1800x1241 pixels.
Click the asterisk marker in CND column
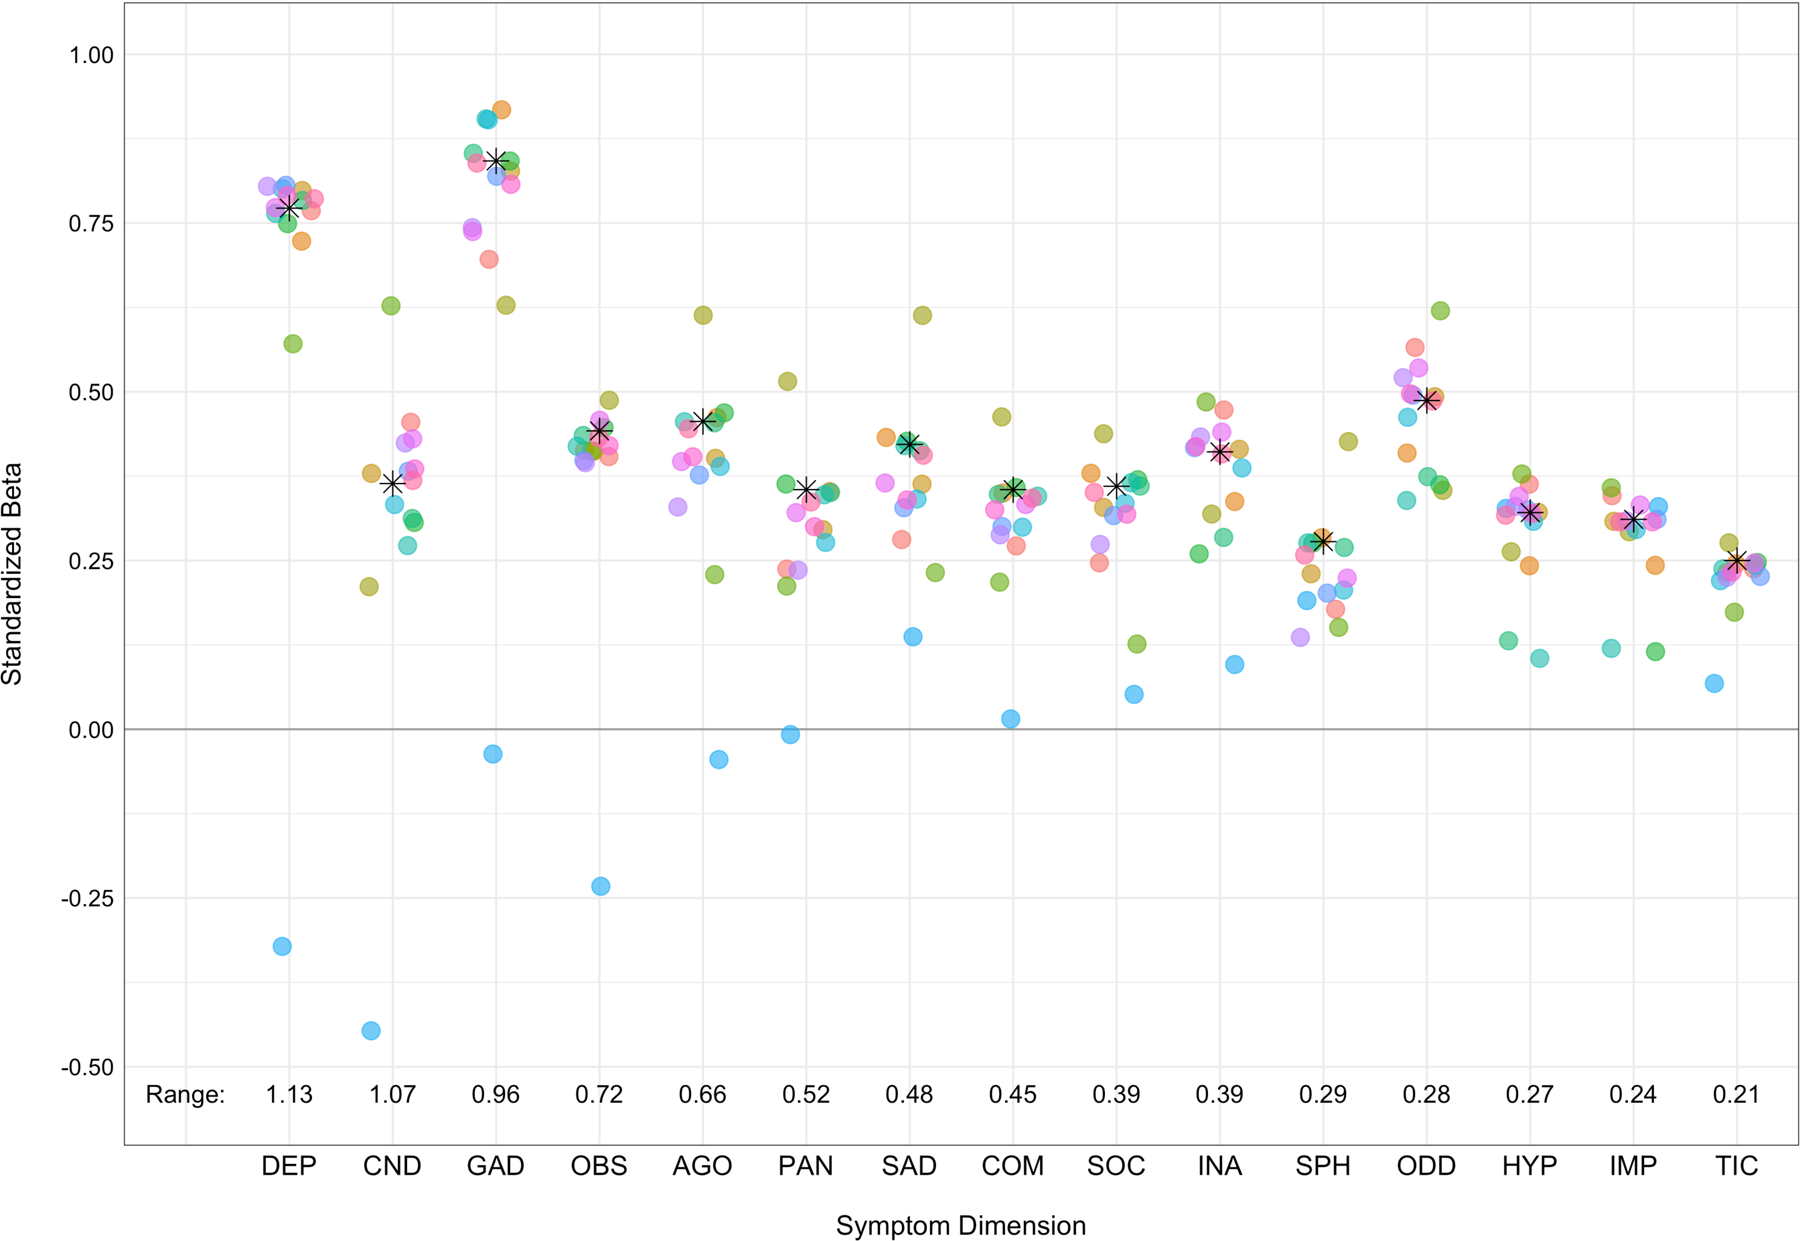tap(392, 484)
